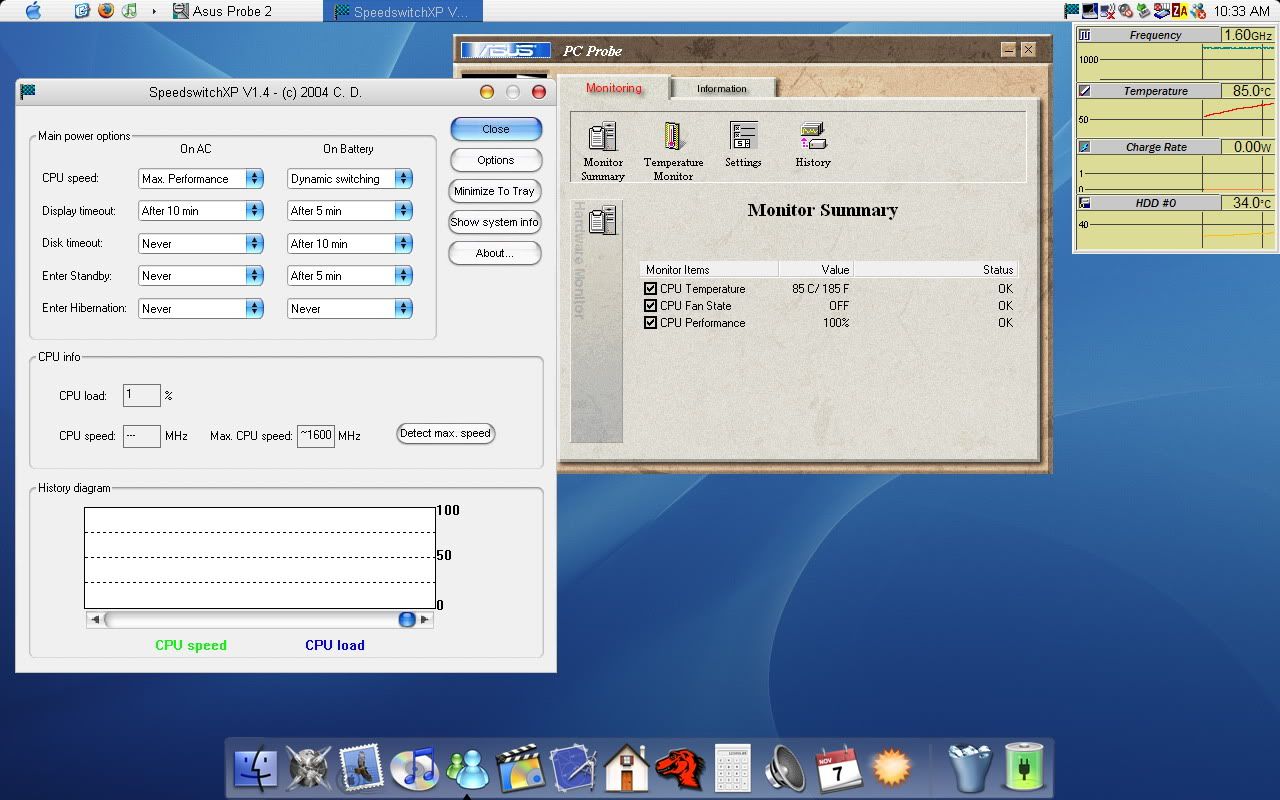The width and height of the screenshot is (1280, 800).
Task: Open the On Battery Display timeout dropdown
Action: 350,211
